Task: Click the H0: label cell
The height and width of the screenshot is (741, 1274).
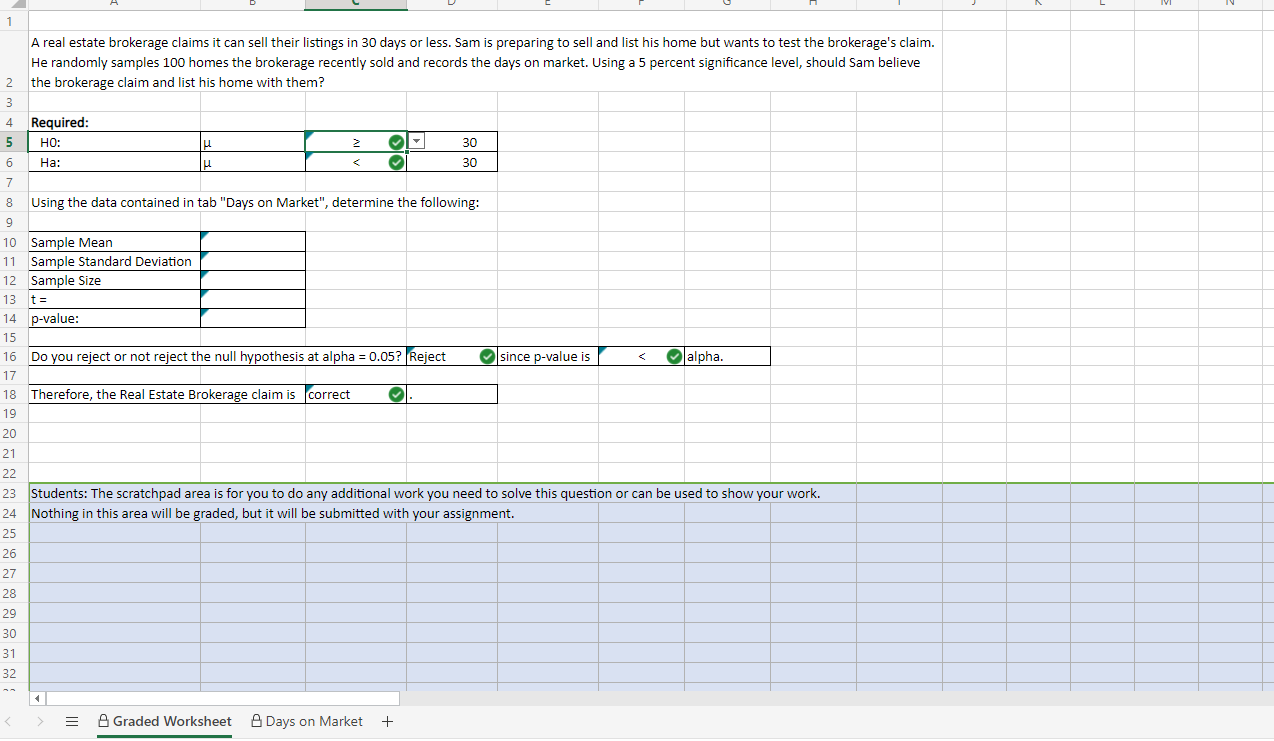Action: 115,142
